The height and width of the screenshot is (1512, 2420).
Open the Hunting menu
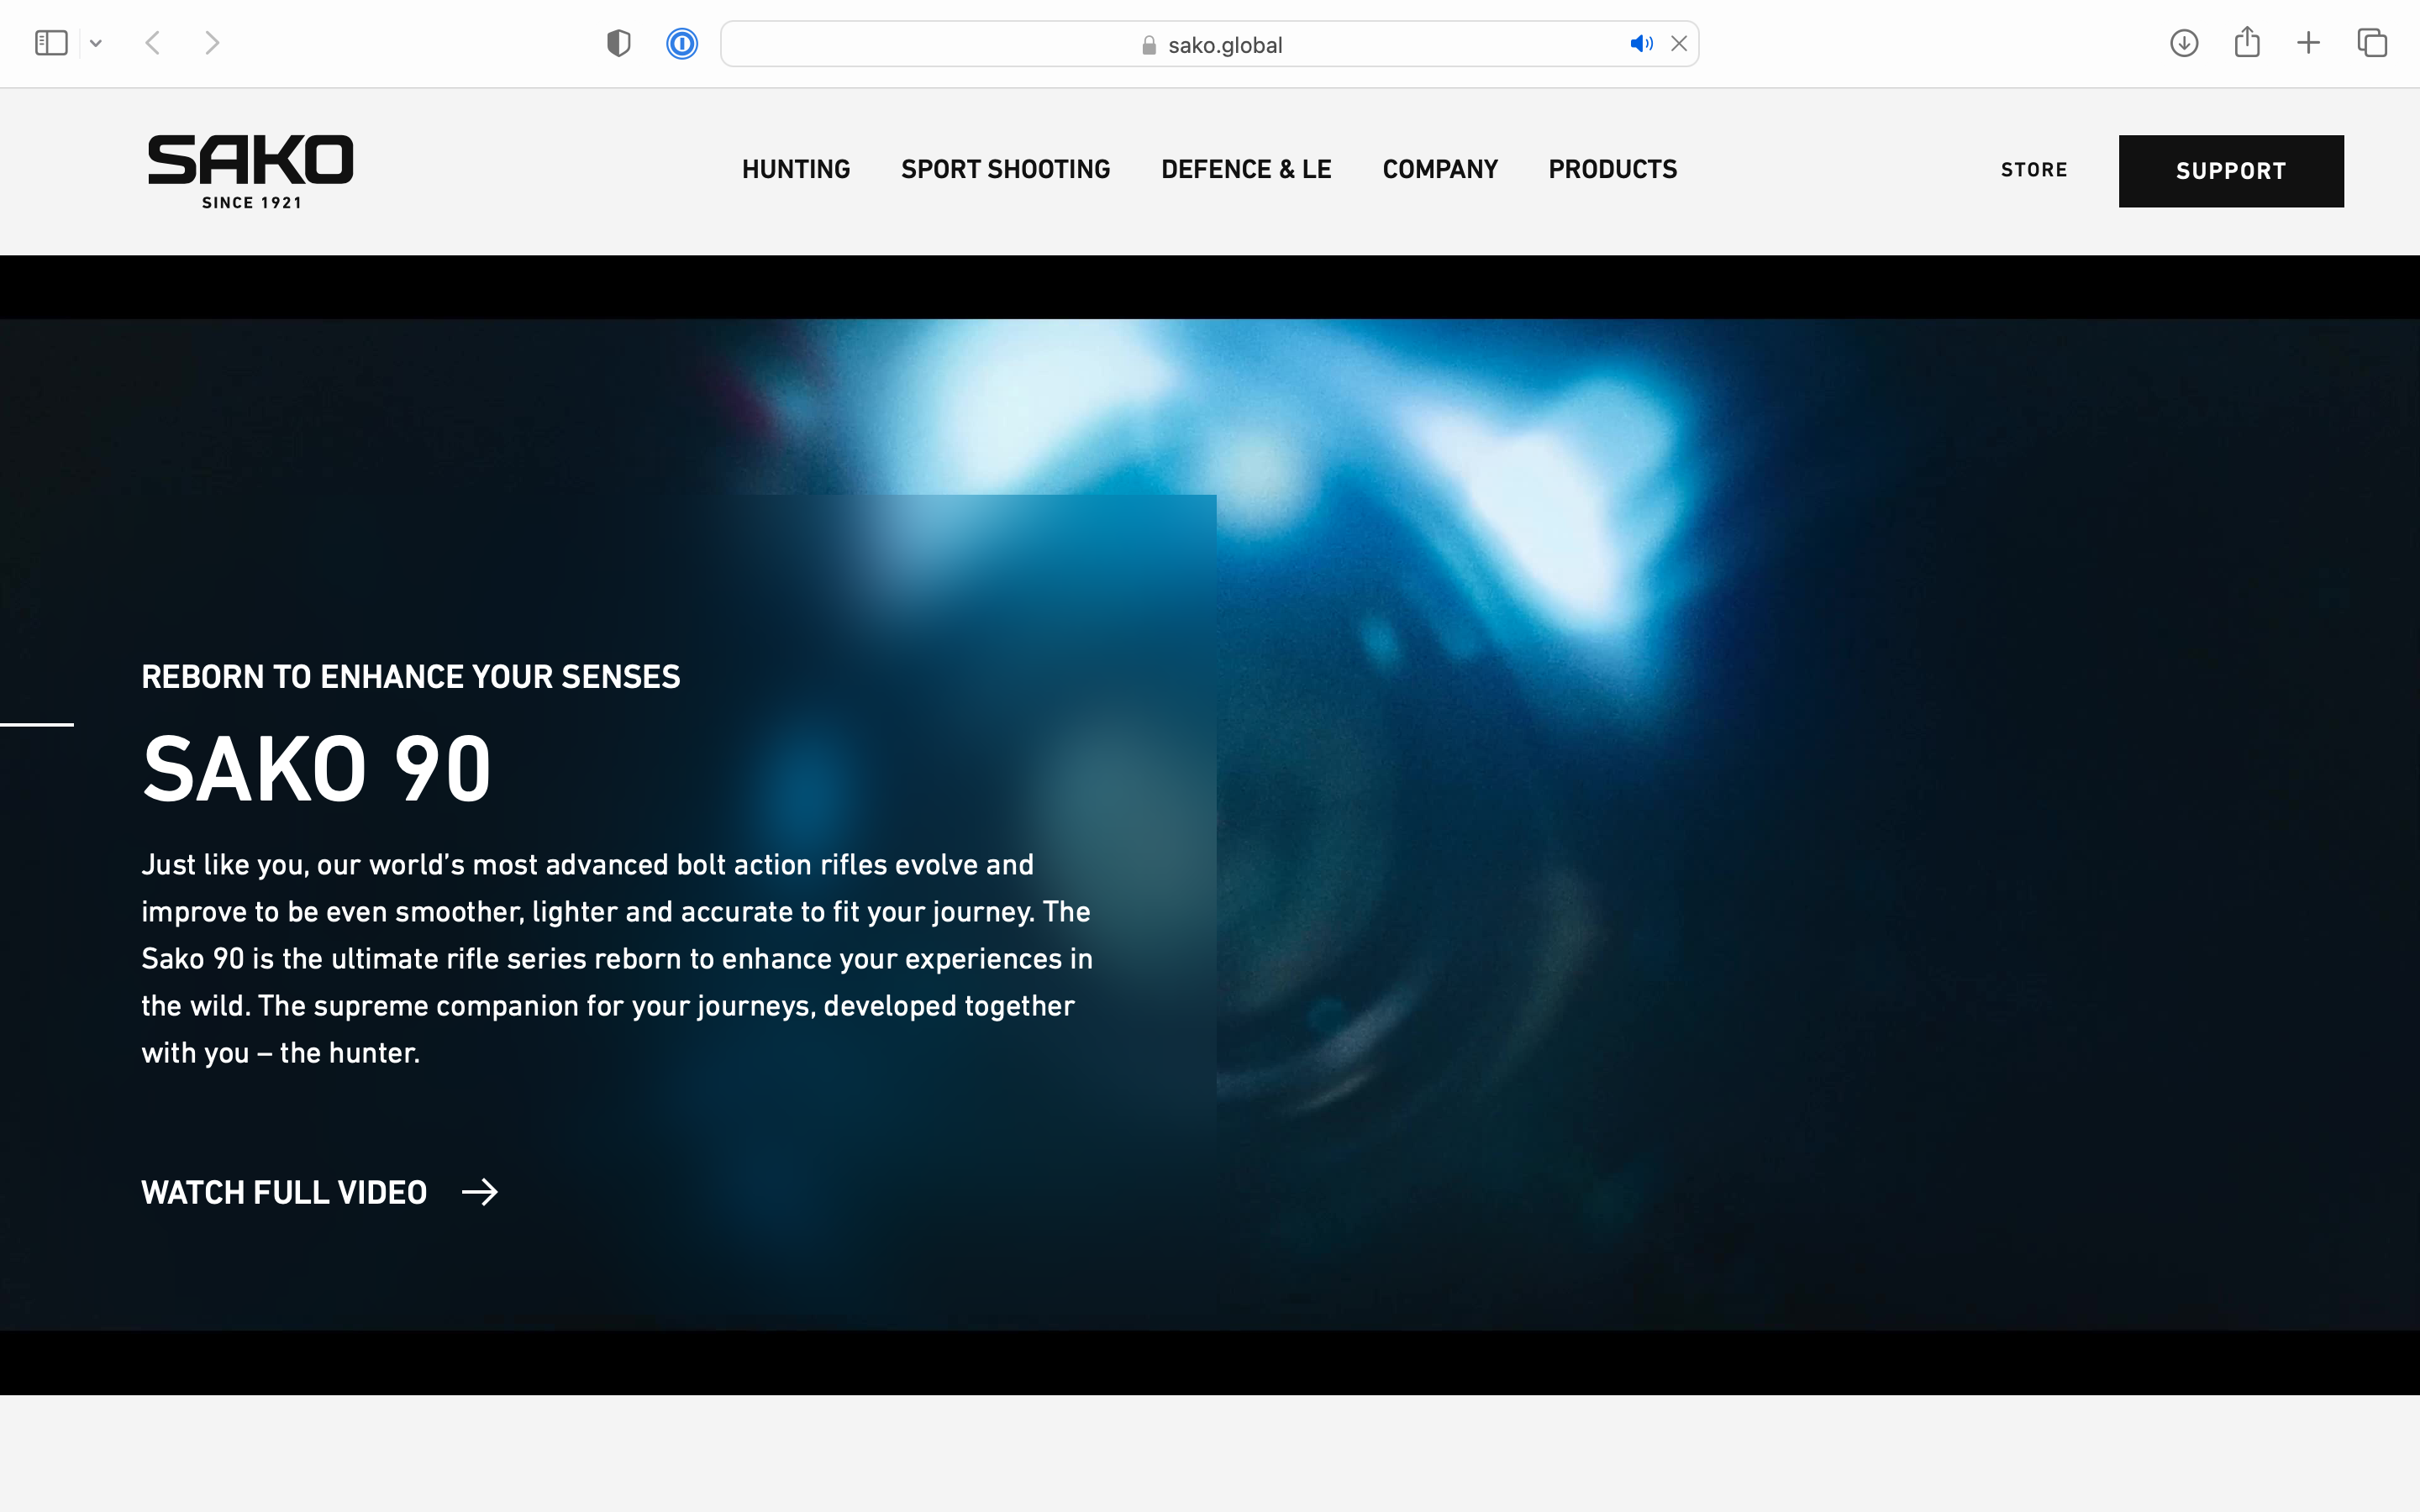796,170
